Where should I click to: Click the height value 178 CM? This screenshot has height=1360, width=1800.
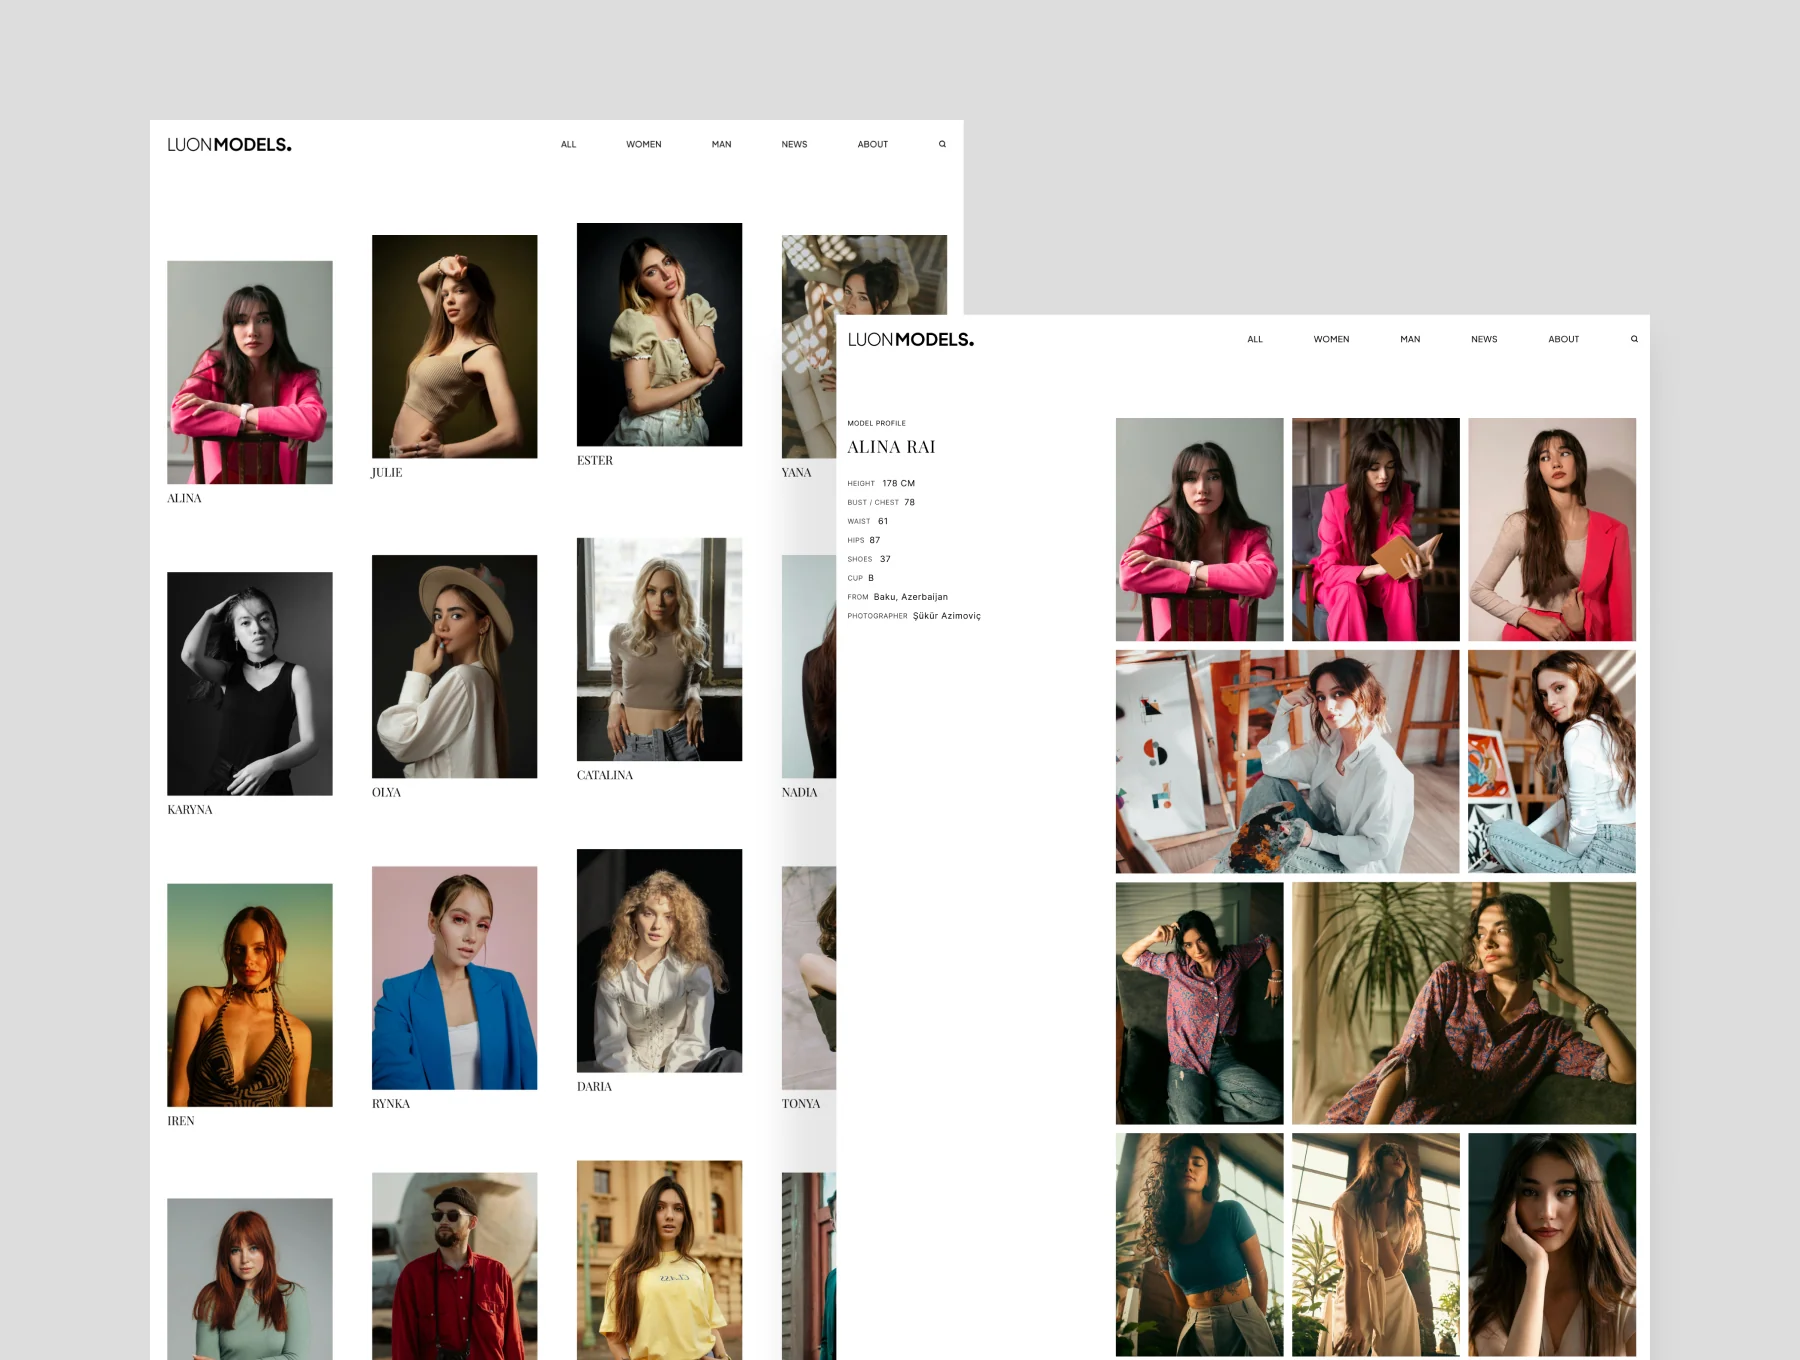click(898, 483)
